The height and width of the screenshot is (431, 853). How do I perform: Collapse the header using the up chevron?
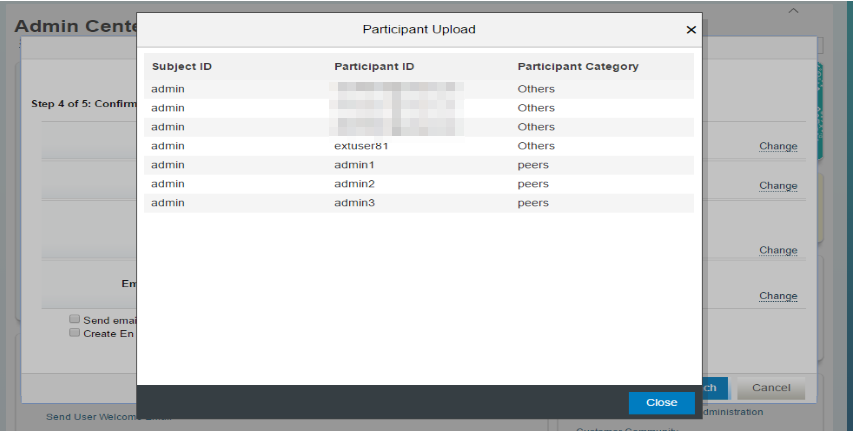point(794,10)
